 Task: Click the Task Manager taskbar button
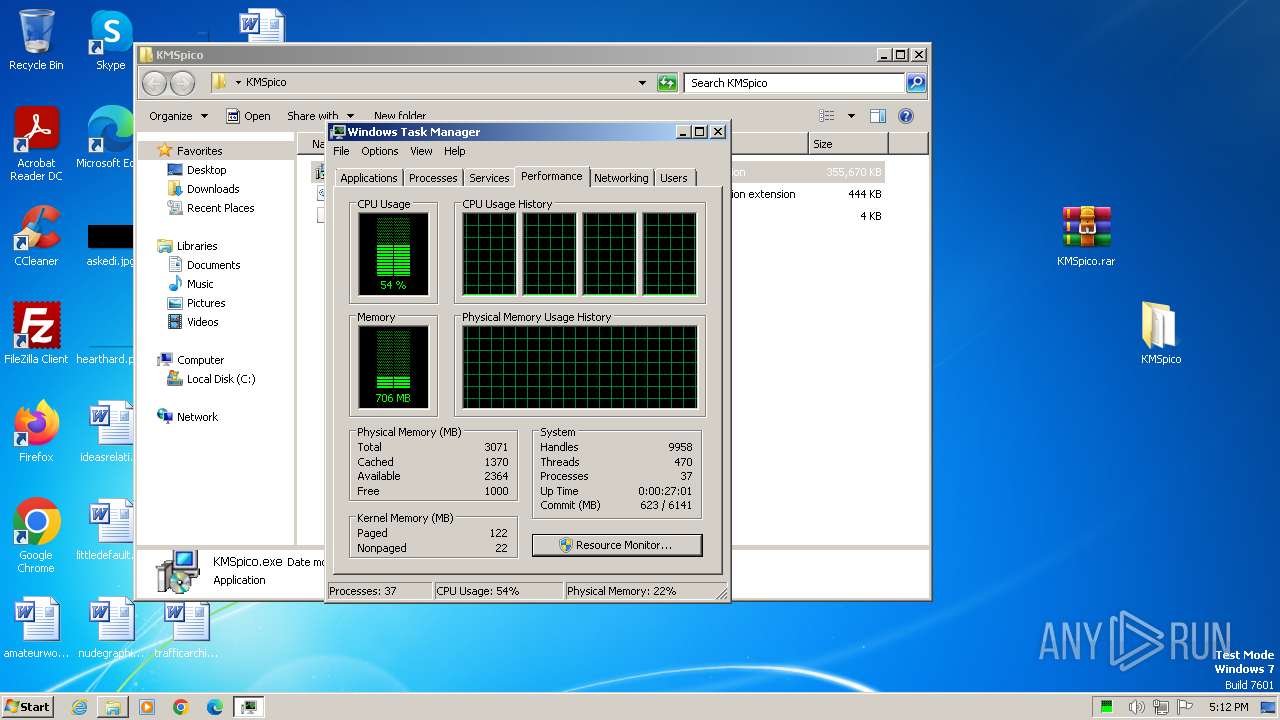point(249,707)
